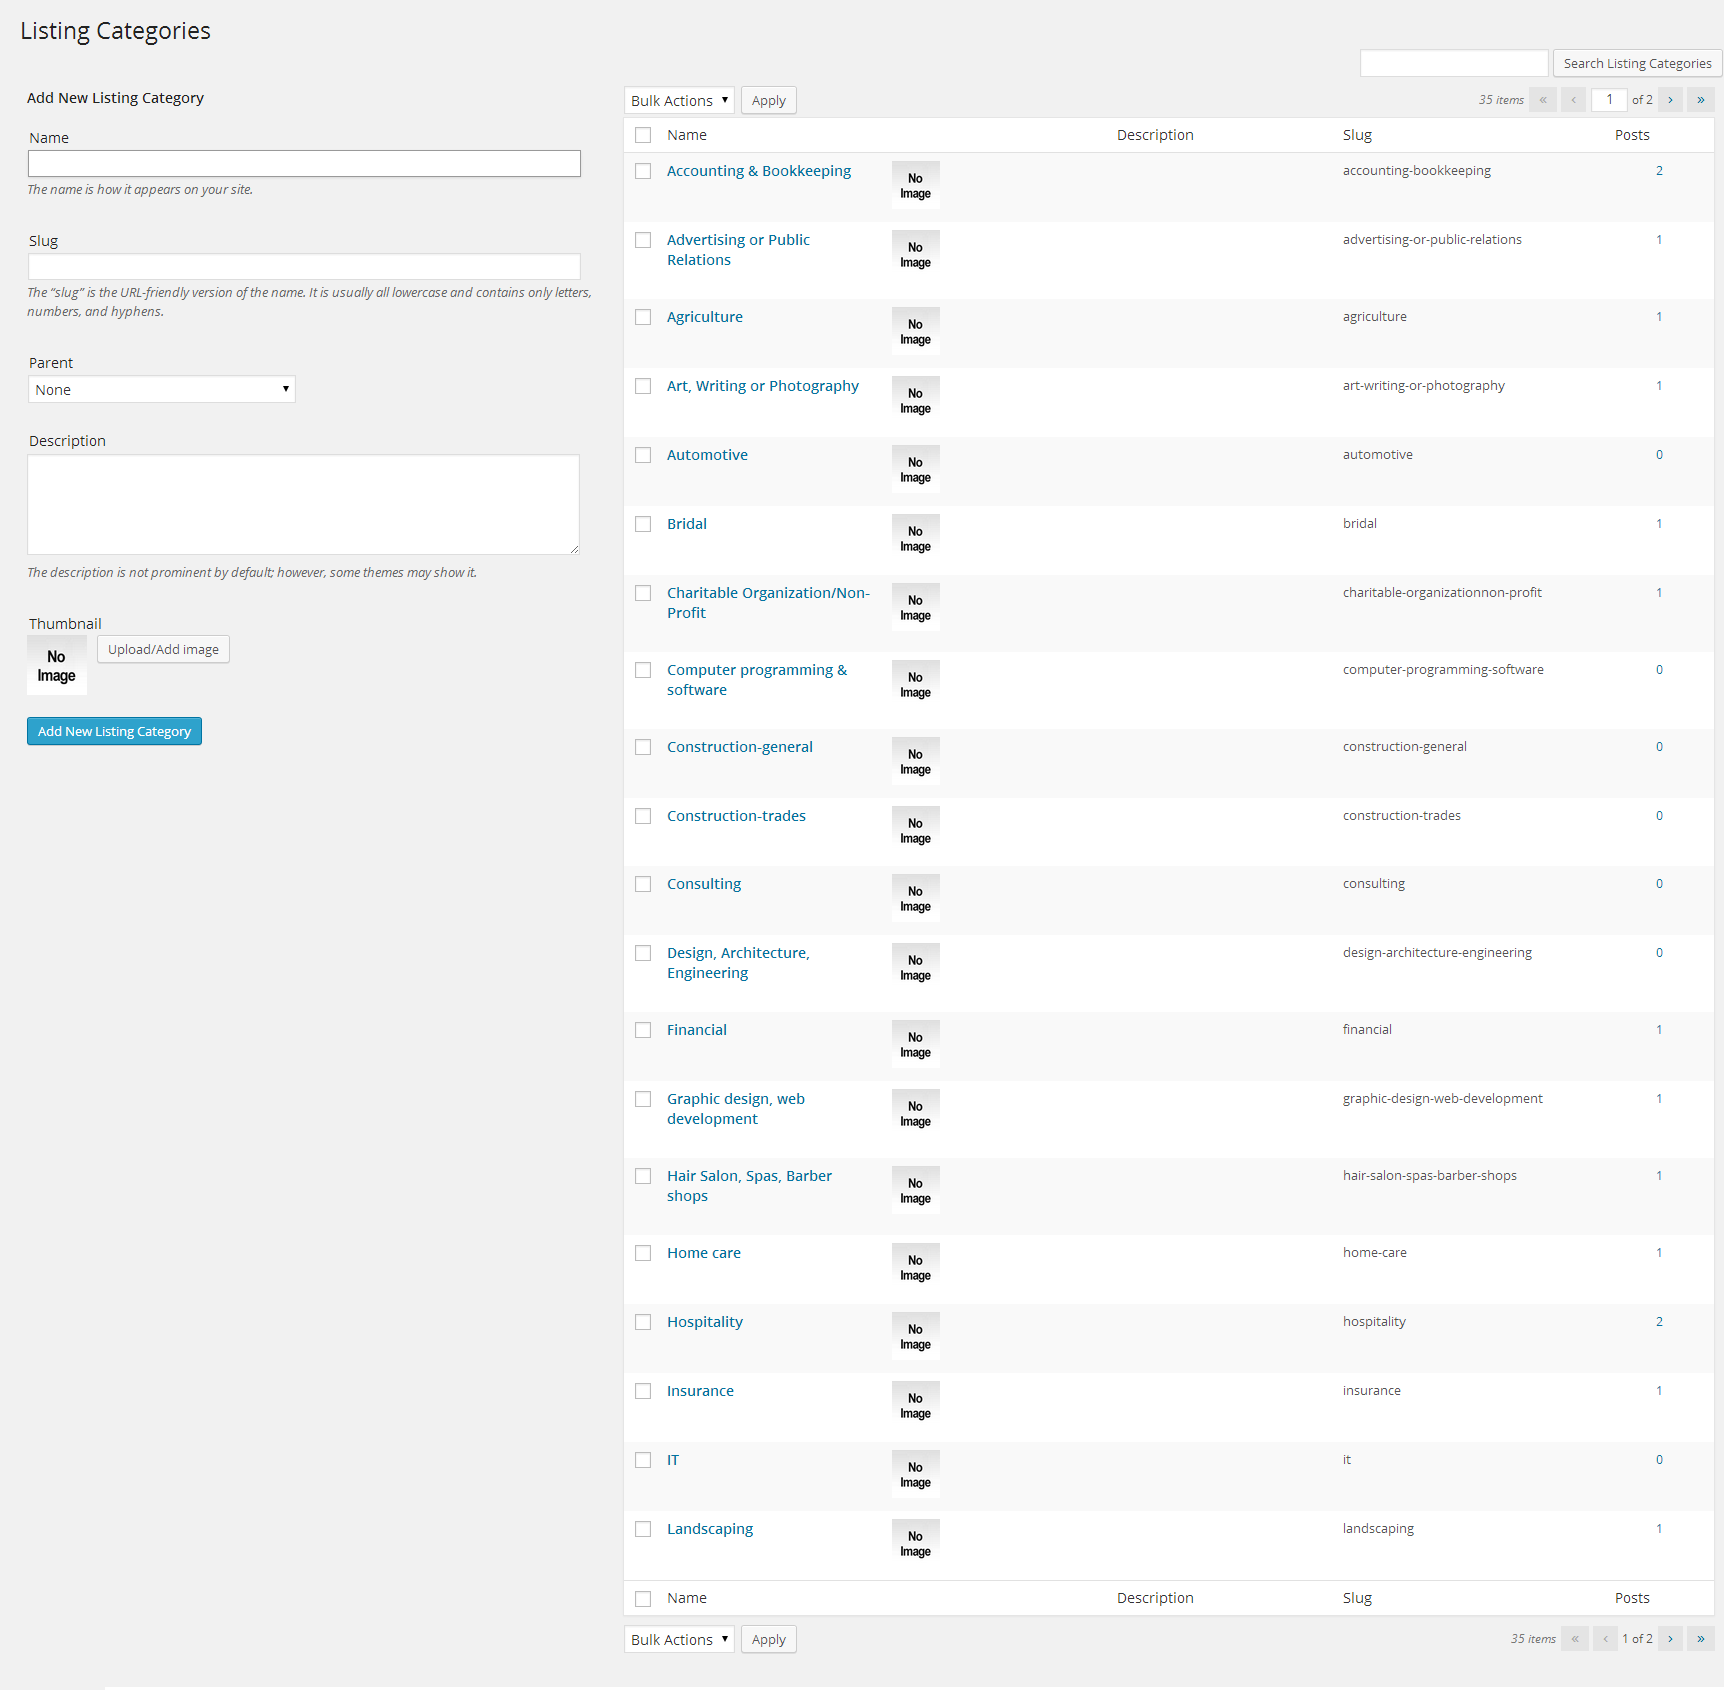The image size is (1724, 1690).
Task: Jump to last page in bottom pagination
Action: pos(1700,1639)
